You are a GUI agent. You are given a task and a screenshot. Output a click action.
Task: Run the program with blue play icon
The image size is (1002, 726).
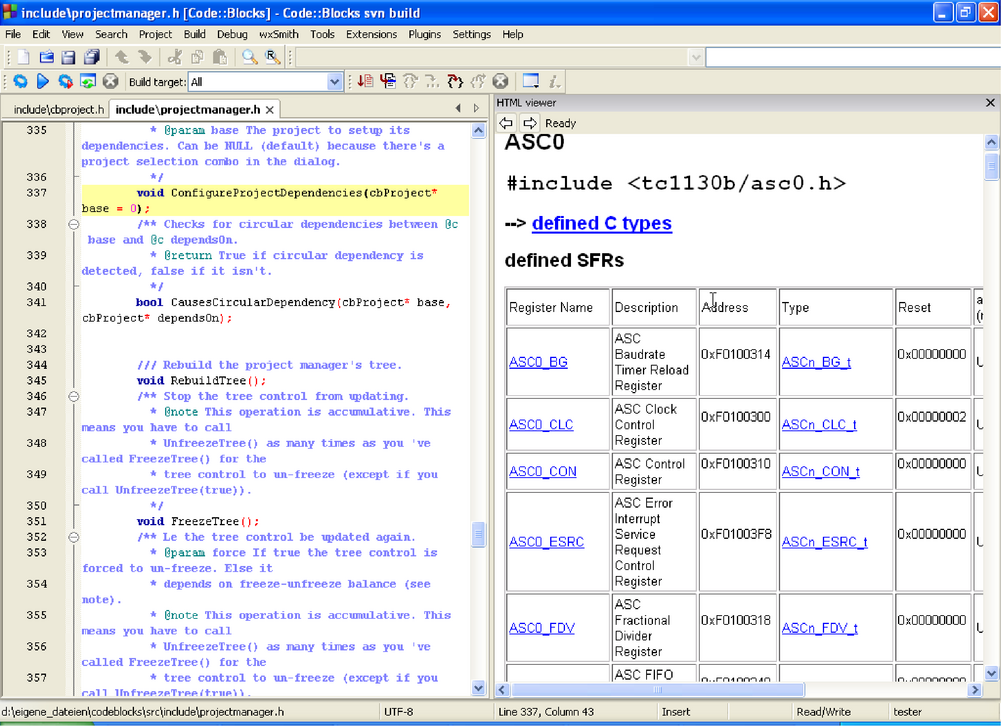point(43,81)
